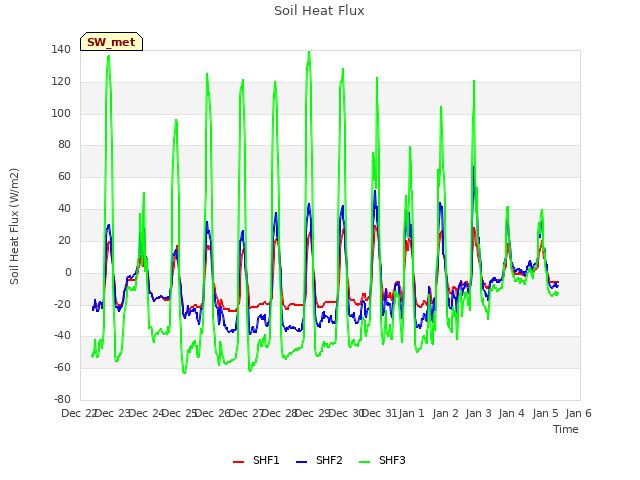The width and height of the screenshot is (640, 480).
Task: Click the Jan 3 x-axis tick label
Action: point(478,413)
